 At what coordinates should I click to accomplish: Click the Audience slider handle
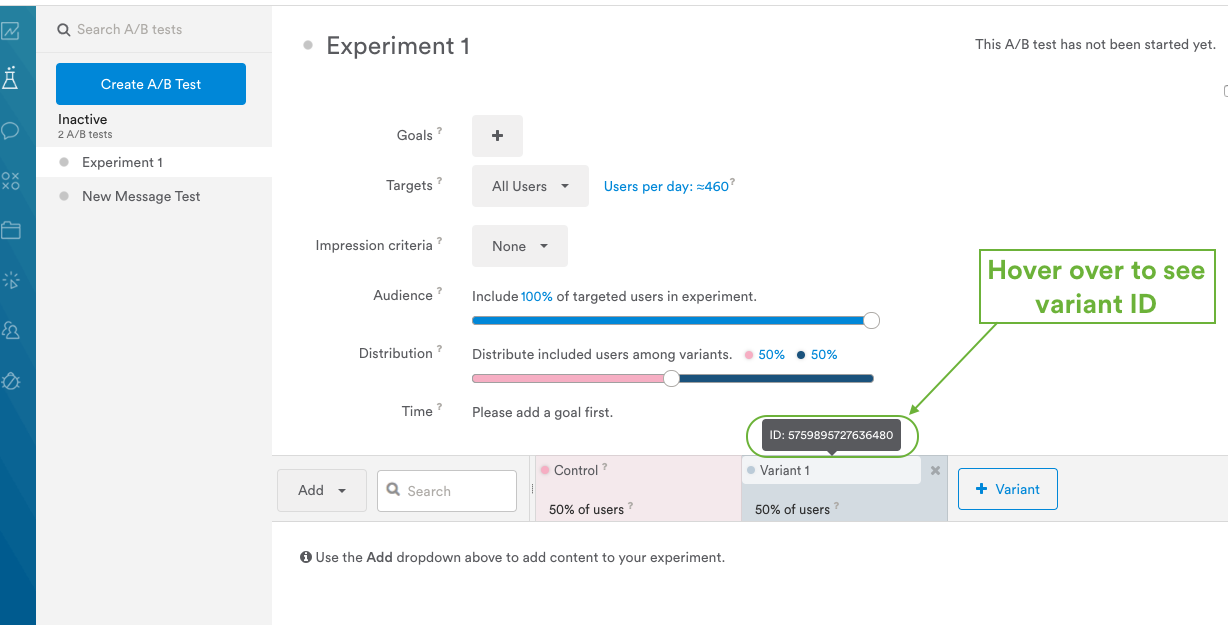(x=871, y=320)
